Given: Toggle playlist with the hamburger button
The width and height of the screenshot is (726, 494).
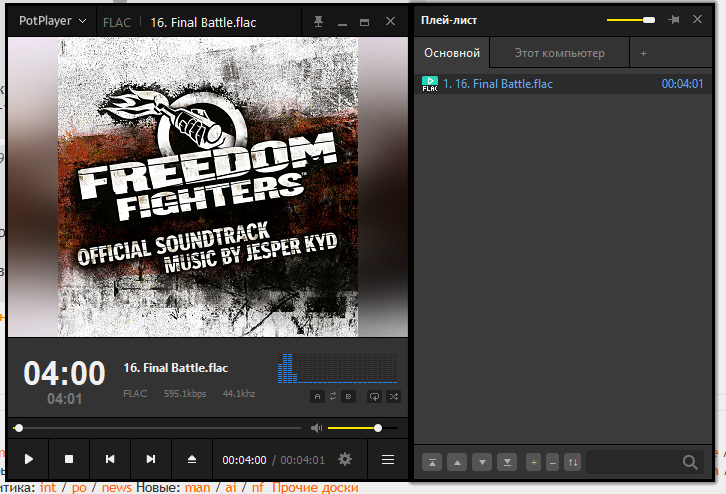Looking at the screenshot, I should [x=388, y=459].
